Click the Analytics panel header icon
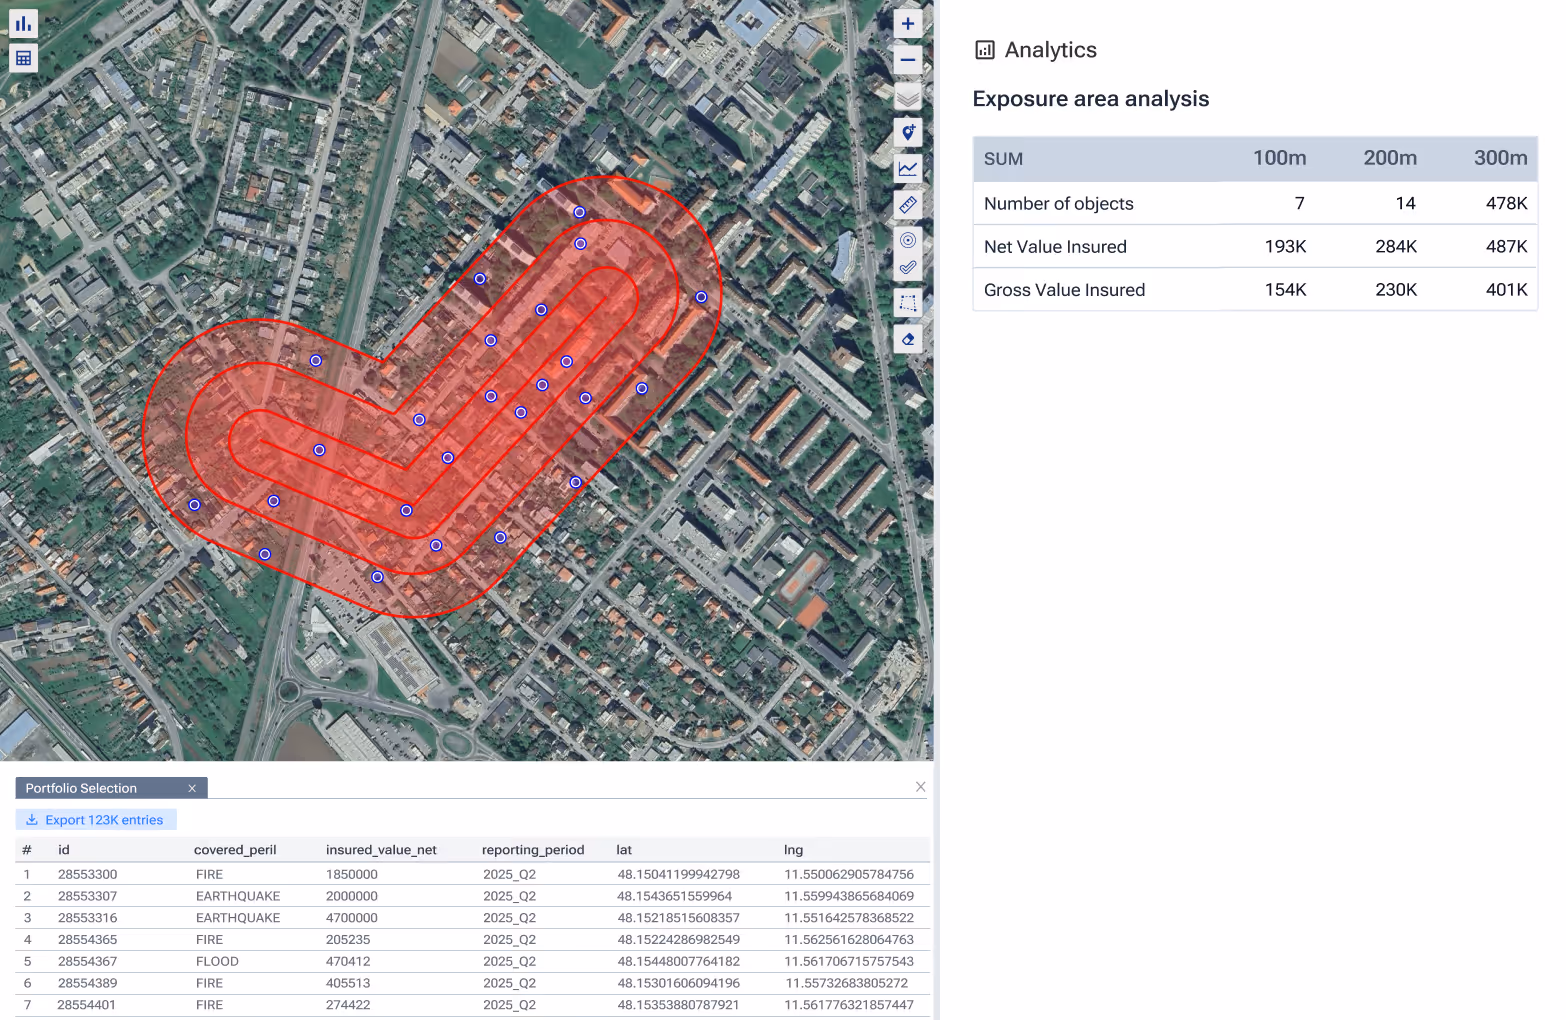This screenshot has width=1566, height=1020. tap(984, 49)
